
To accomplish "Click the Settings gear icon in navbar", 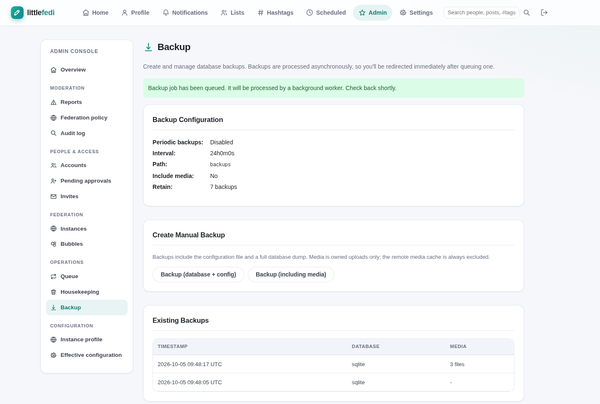I will 403,13.
